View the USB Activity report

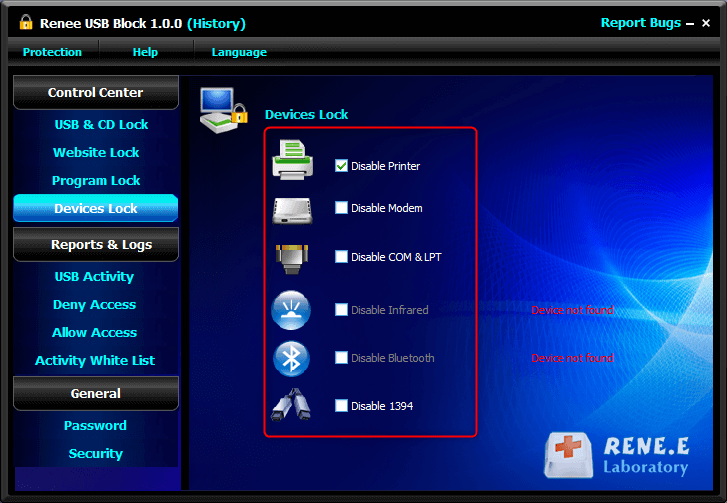(x=94, y=277)
